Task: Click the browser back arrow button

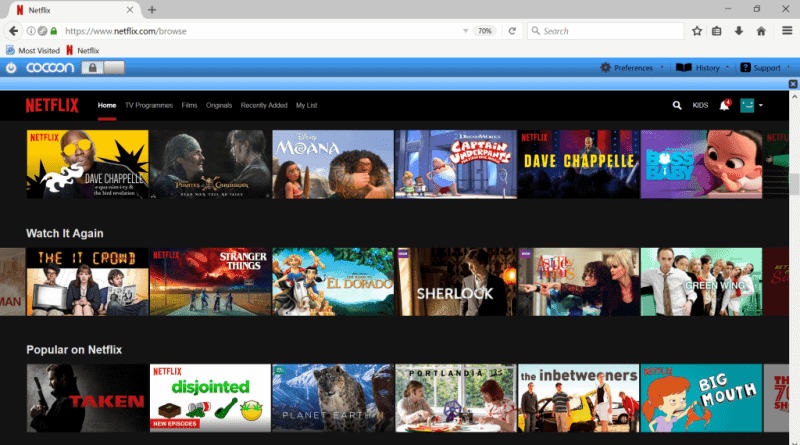Action: [x=13, y=31]
